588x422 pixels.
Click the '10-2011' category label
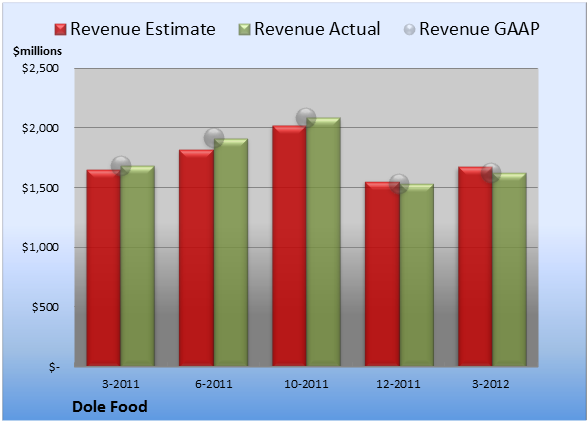(306, 384)
